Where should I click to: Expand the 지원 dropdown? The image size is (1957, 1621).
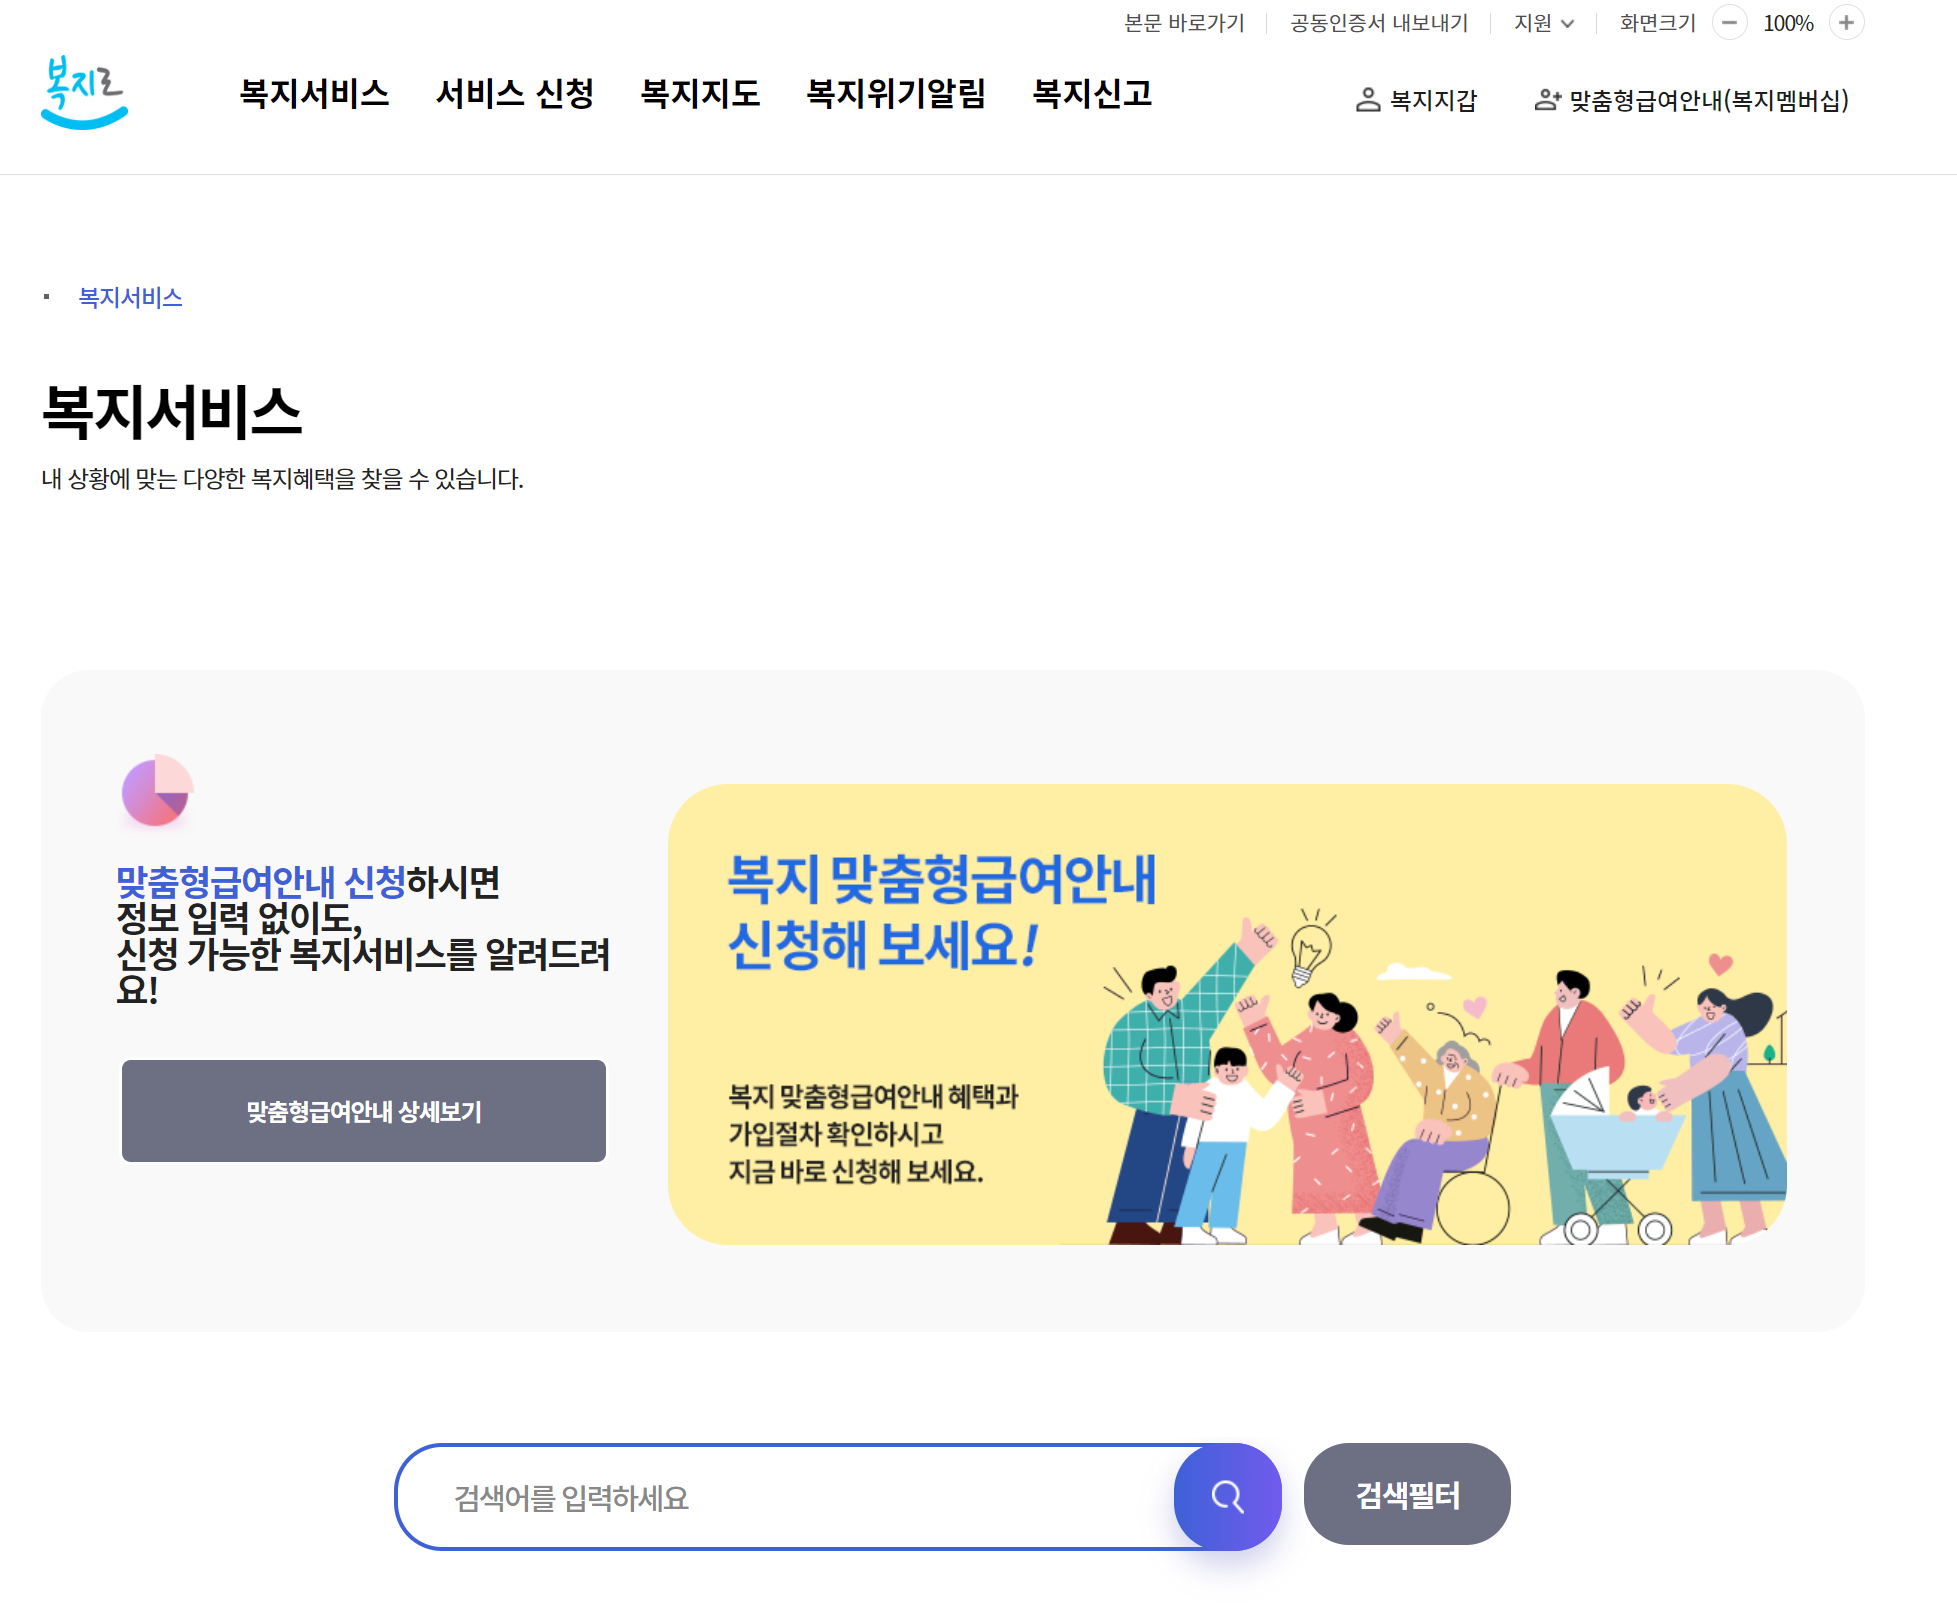[x=1543, y=23]
